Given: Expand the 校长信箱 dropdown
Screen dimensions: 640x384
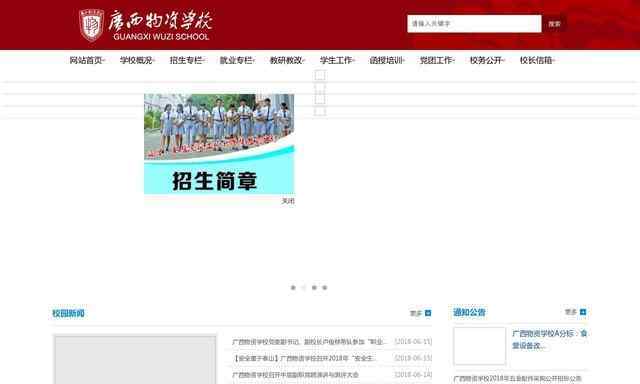Looking at the screenshot, I should pyautogui.click(x=537, y=60).
